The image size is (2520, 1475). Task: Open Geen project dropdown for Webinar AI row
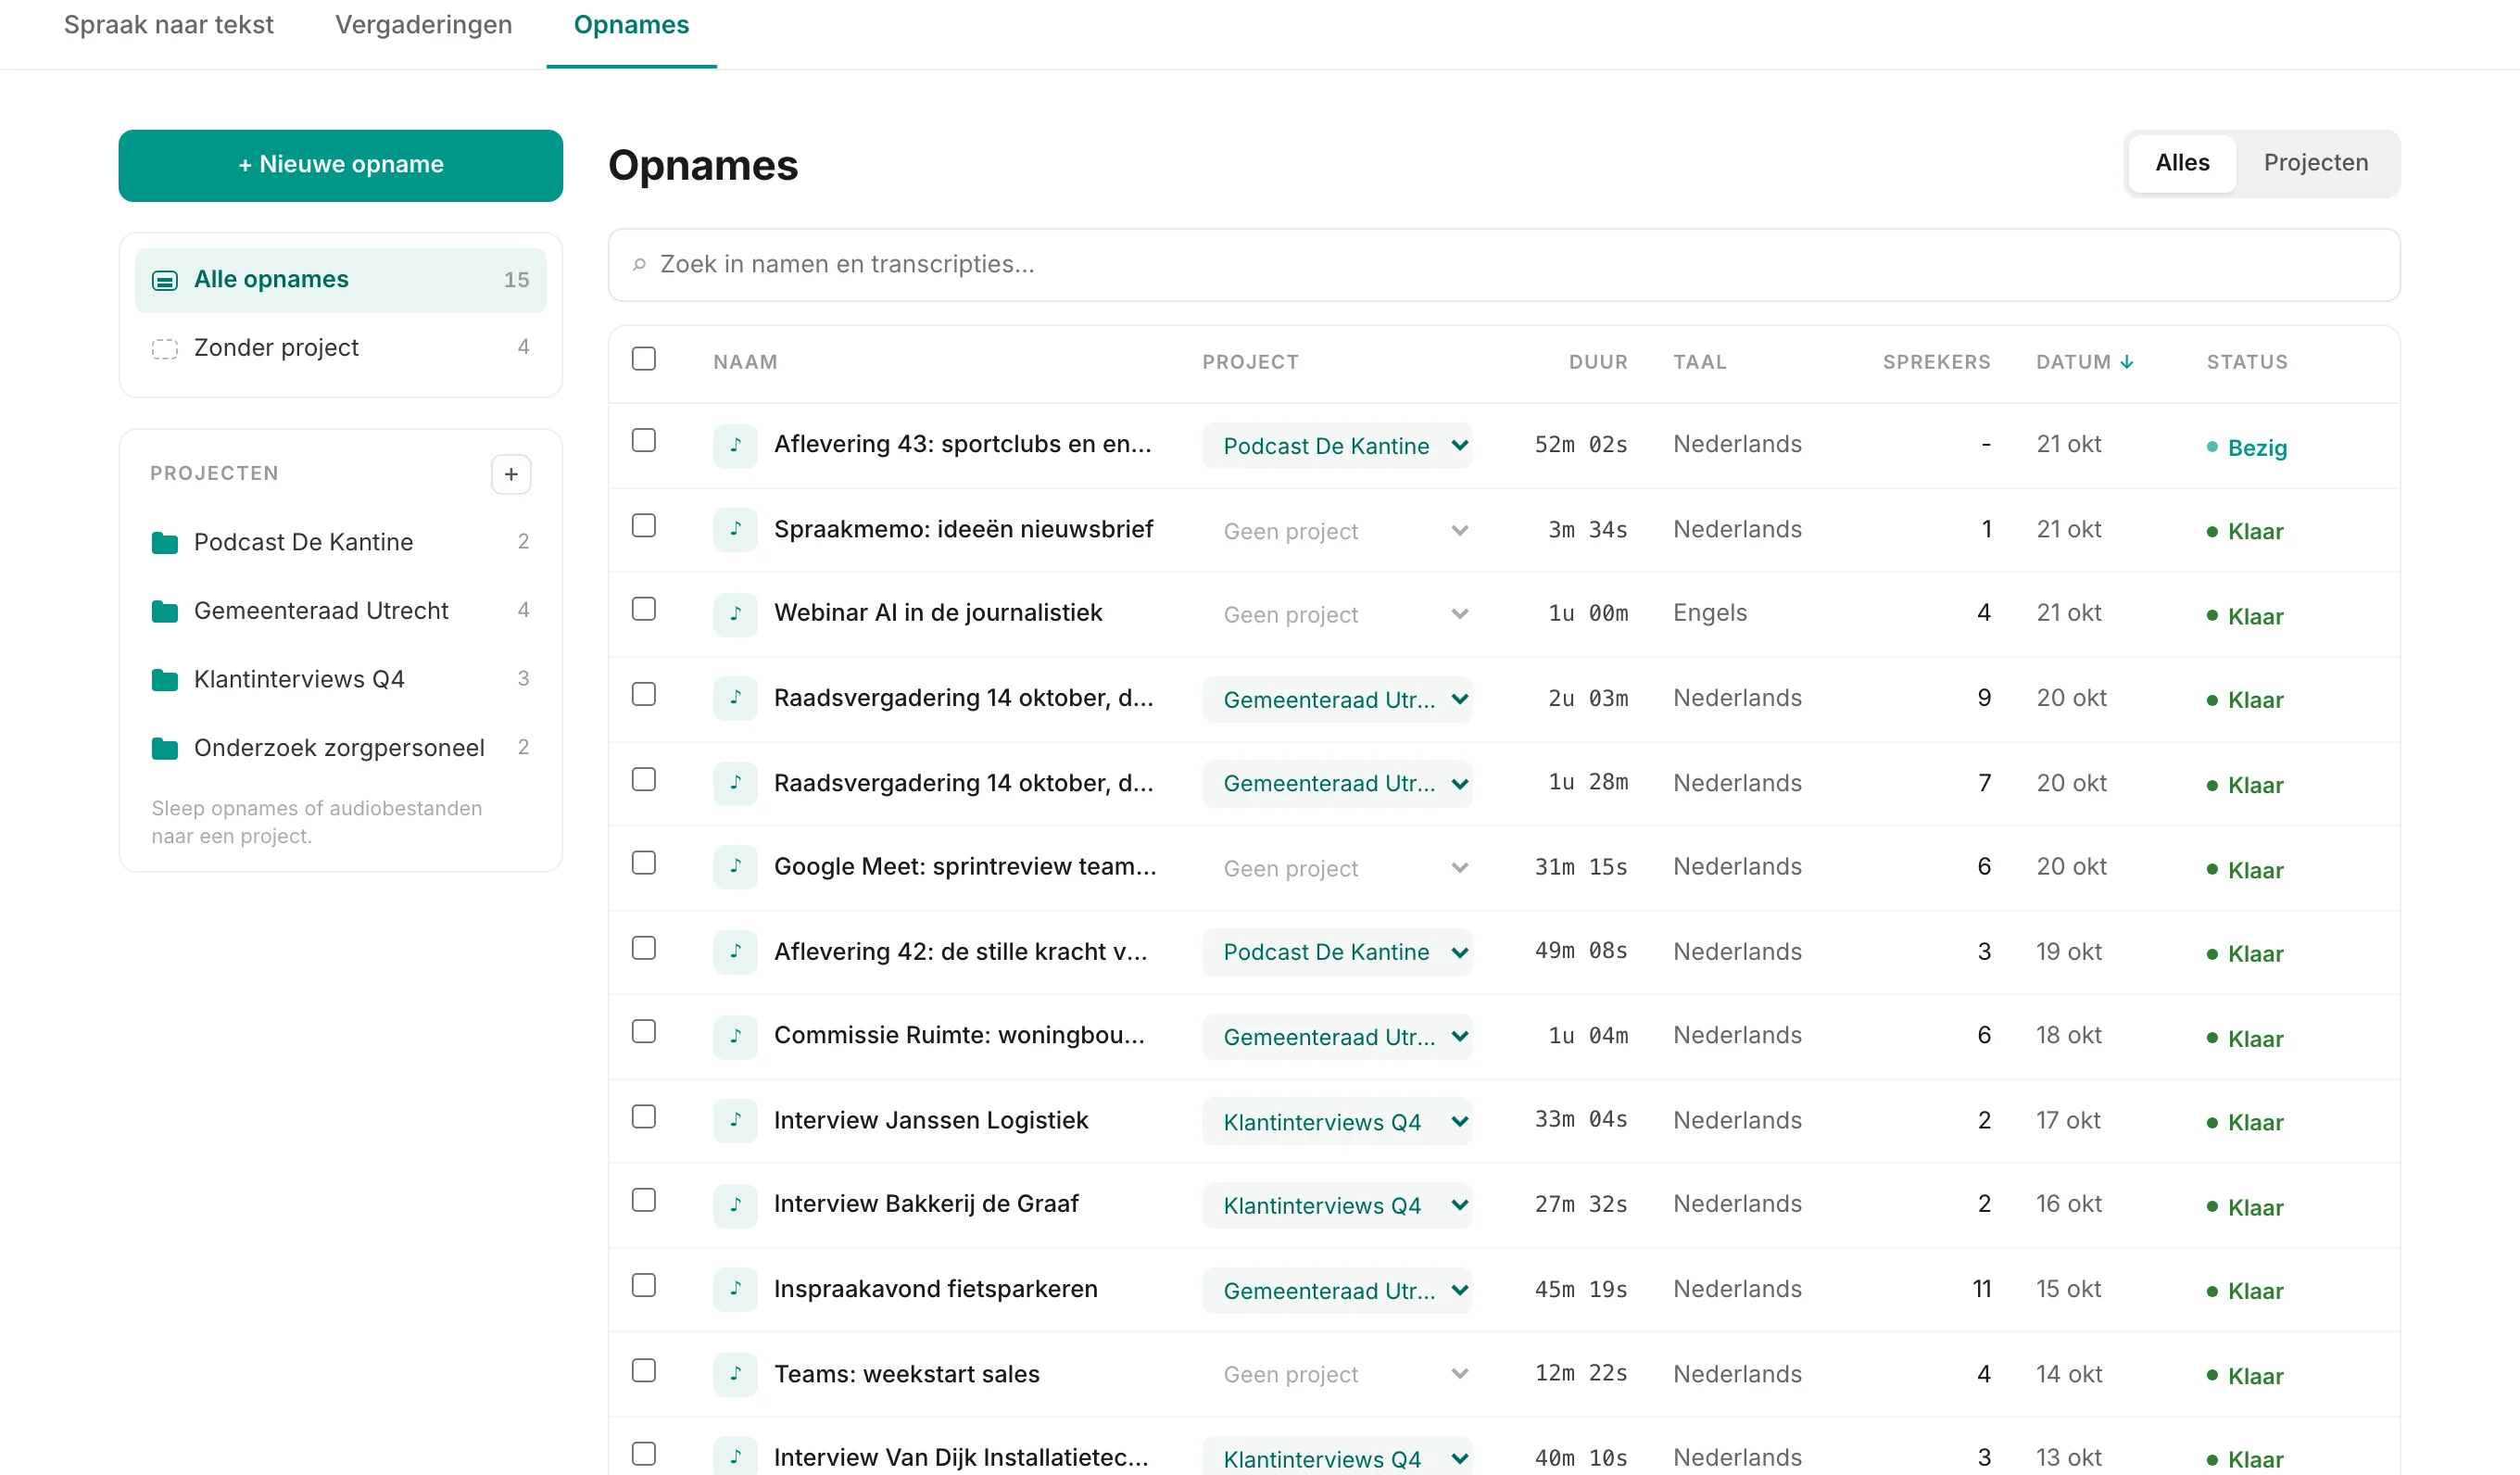(x=1337, y=615)
